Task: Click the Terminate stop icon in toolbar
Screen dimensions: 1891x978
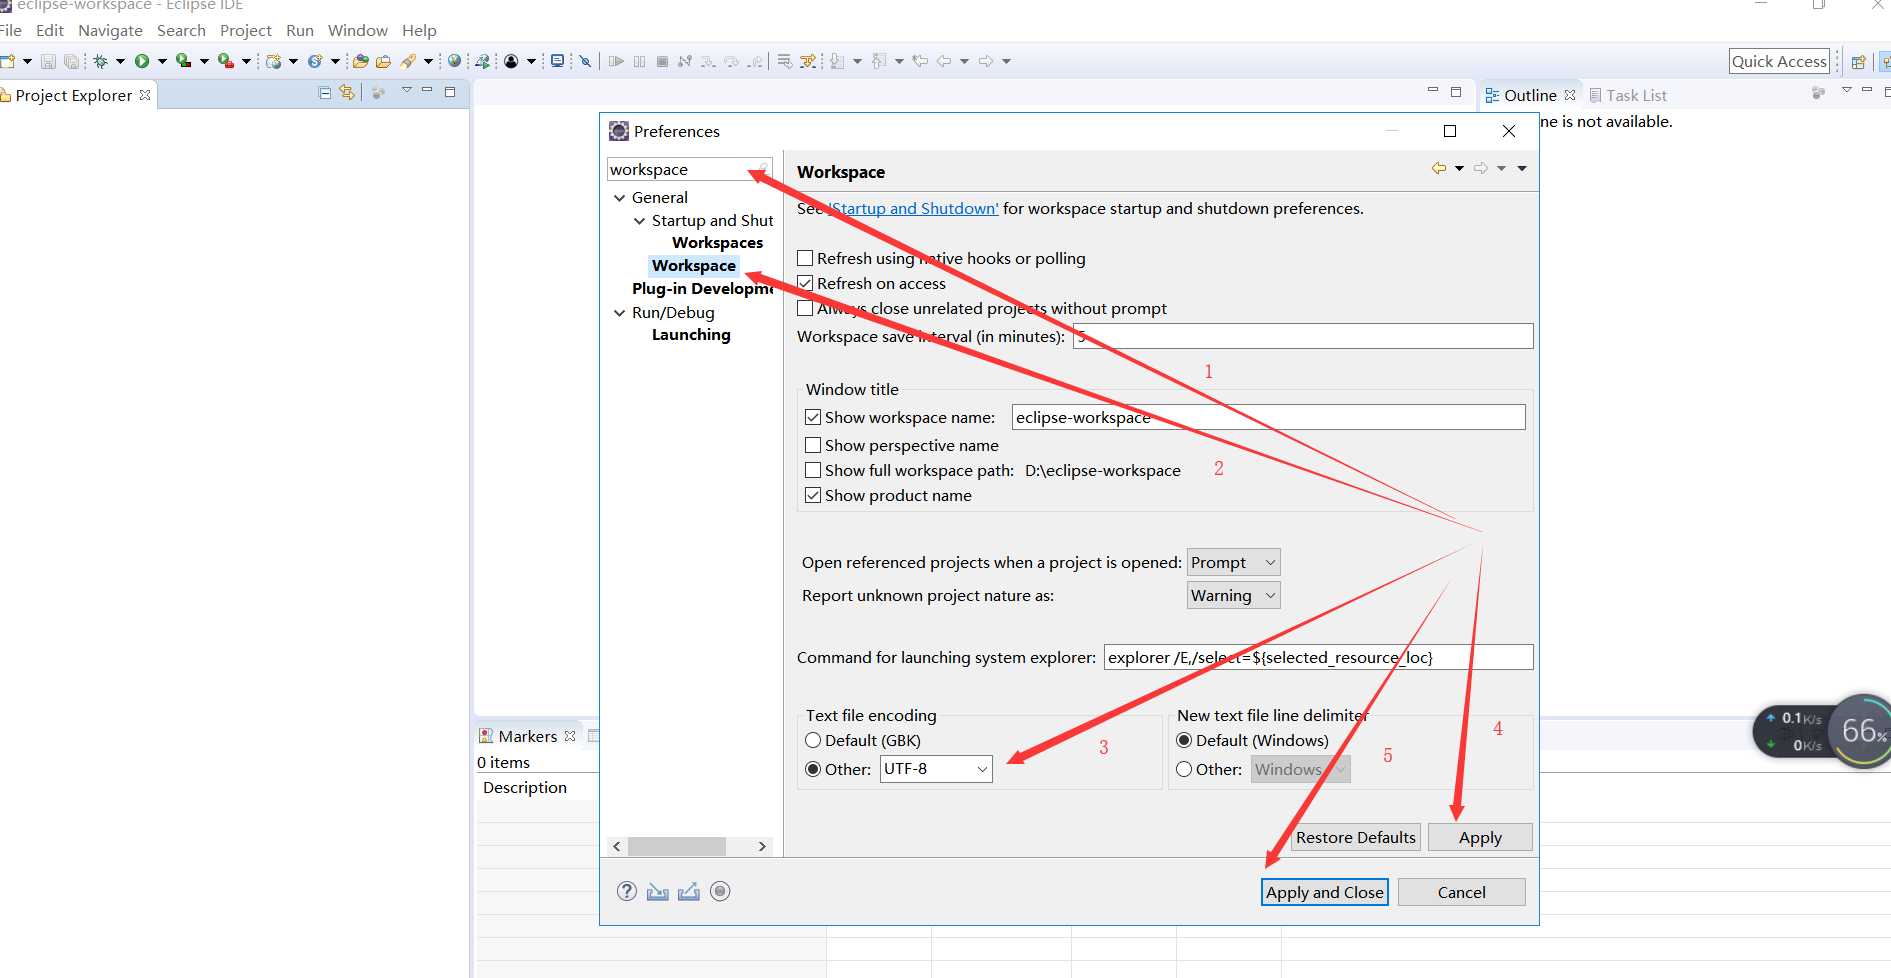Action: point(662,61)
